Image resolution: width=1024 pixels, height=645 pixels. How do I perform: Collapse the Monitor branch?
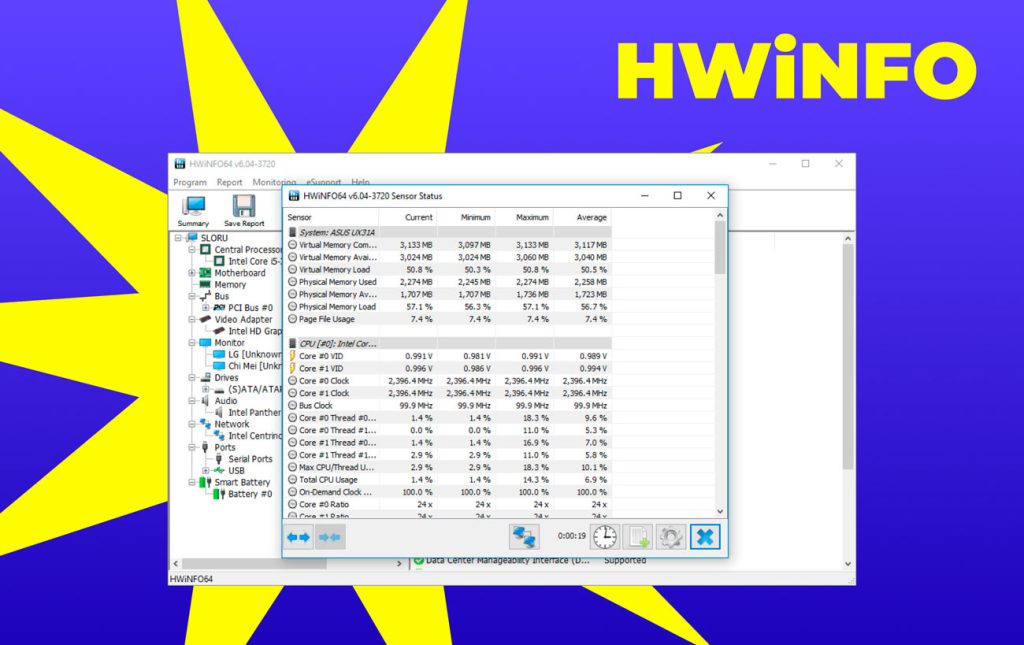coord(192,343)
